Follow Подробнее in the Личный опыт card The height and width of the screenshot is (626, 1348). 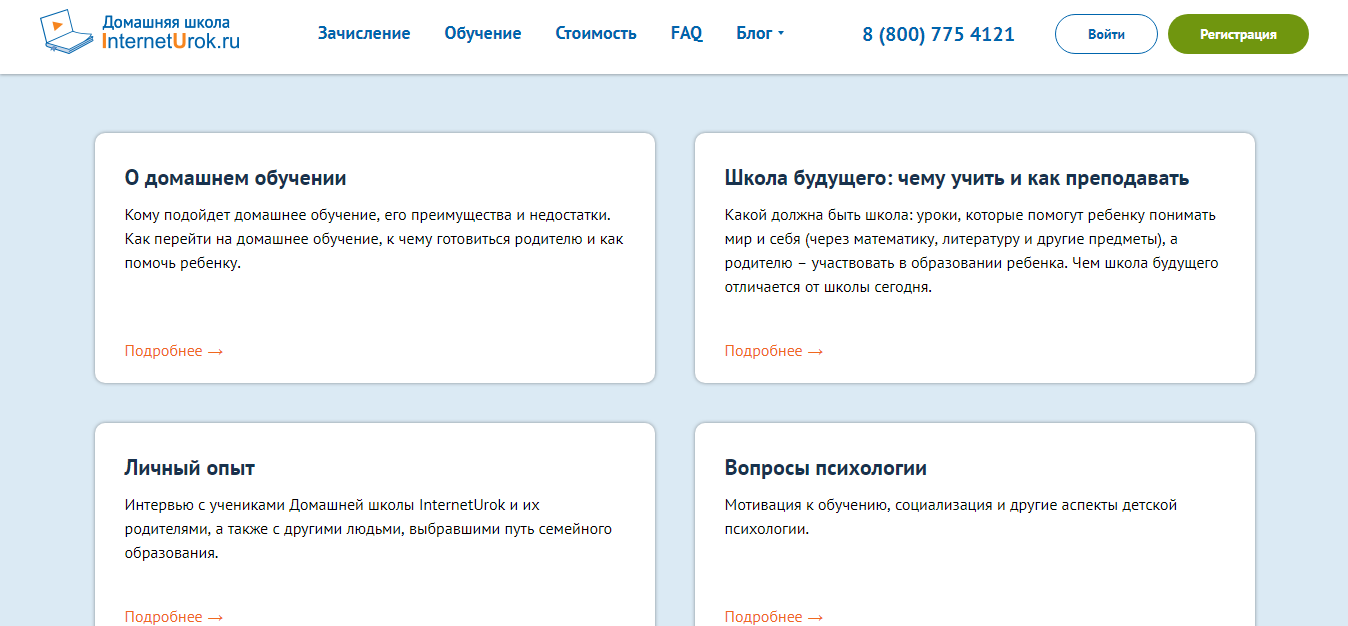[165, 617]
